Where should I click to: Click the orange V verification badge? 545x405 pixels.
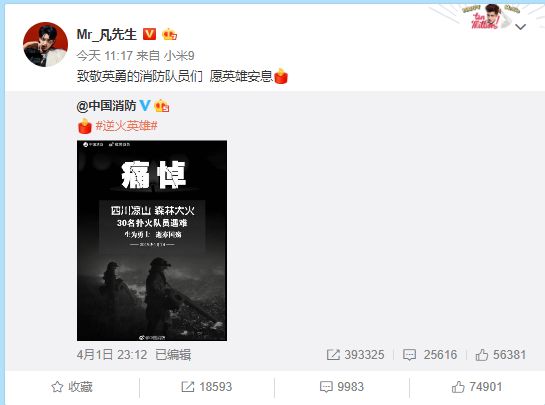pyautogui.click(x=149, y=34)
